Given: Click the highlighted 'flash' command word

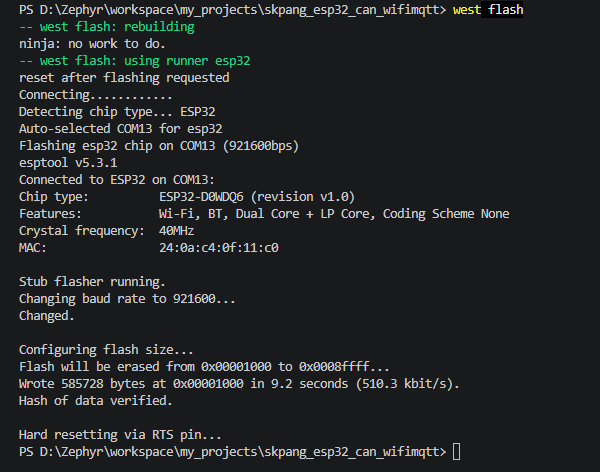Looking at the screenshot, I should [505, 9].
